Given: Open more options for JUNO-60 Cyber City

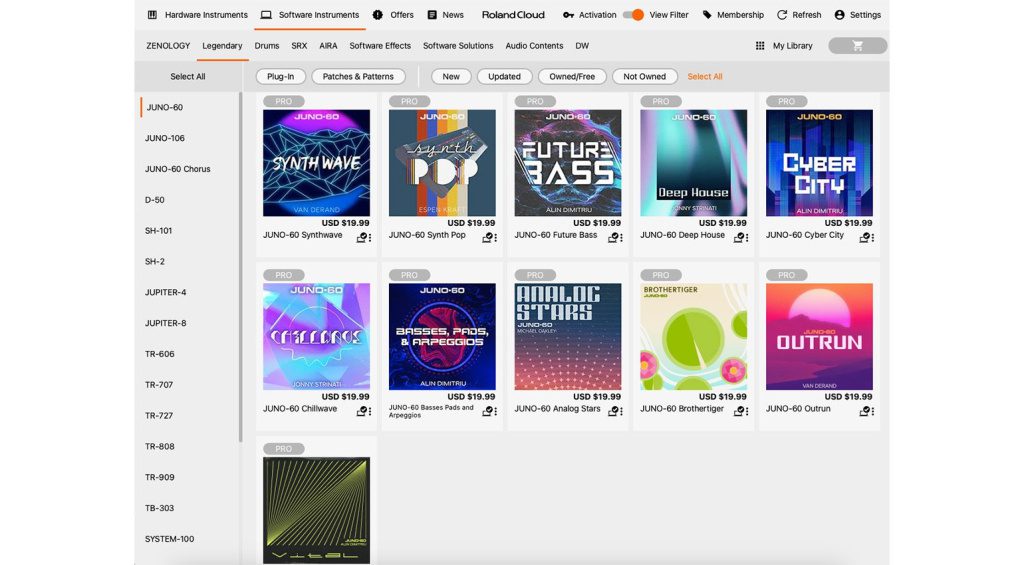Looking at the screenshot, I should (x=873, y=237).
